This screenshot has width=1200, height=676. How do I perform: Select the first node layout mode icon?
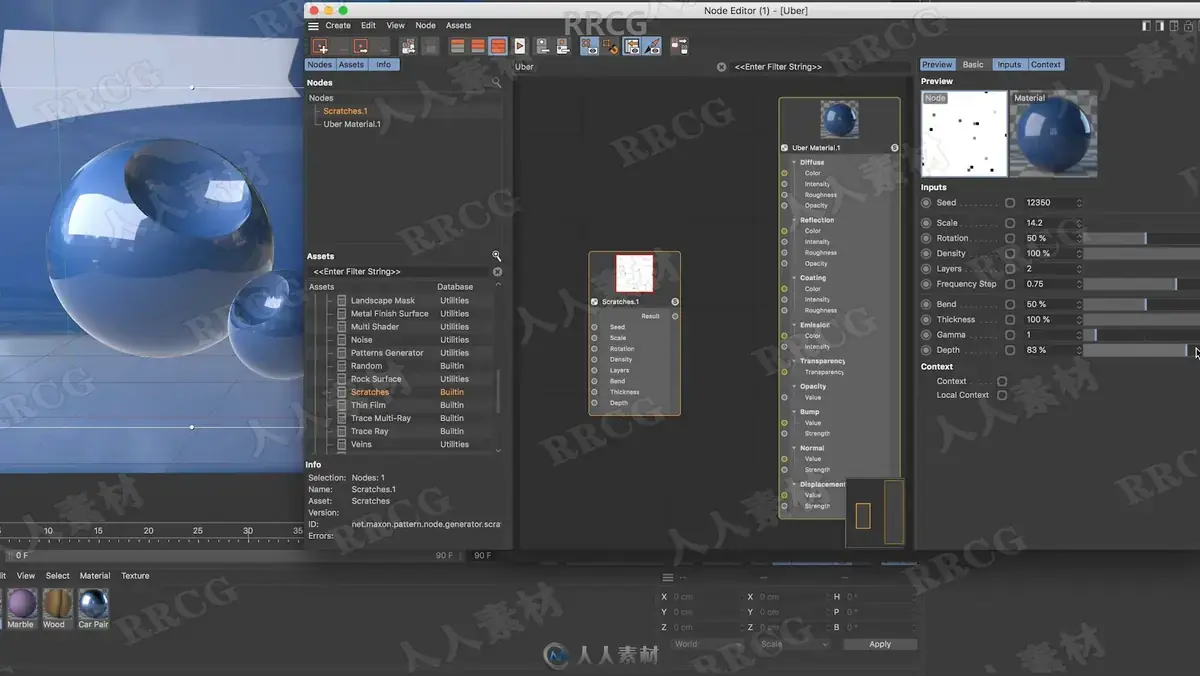point(457,46)
